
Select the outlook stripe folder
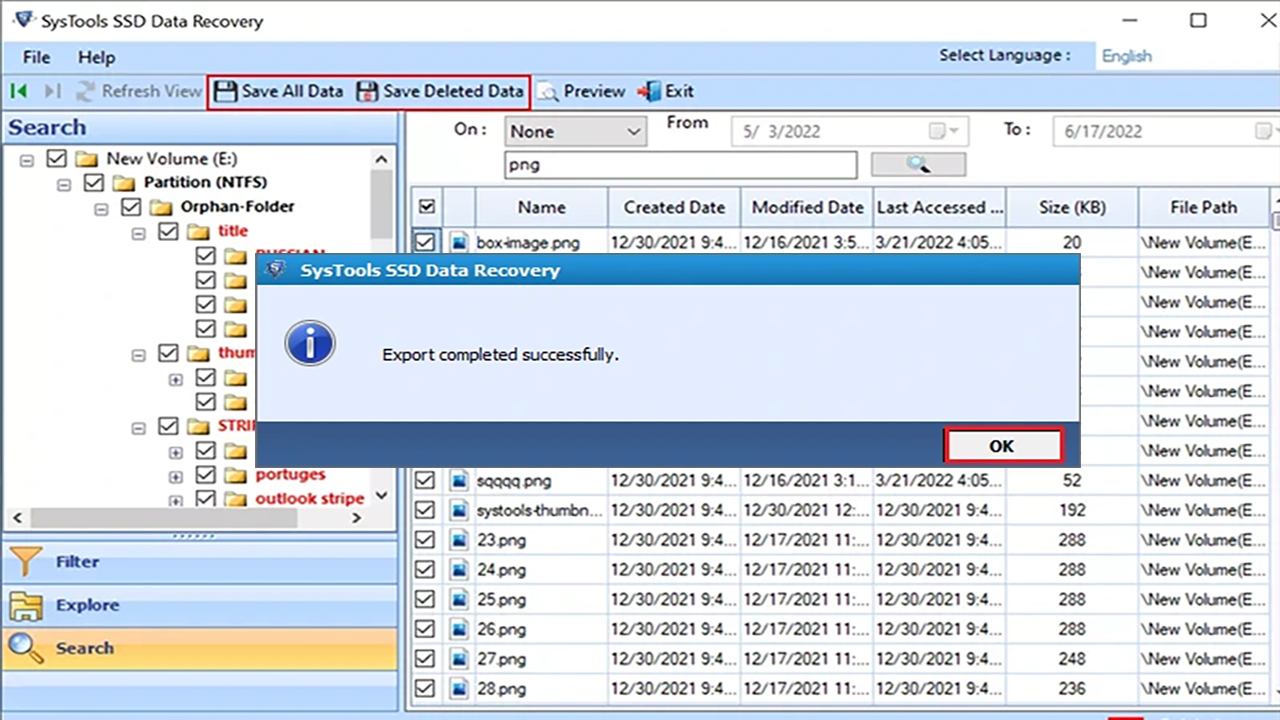click(x=310, y=498)
